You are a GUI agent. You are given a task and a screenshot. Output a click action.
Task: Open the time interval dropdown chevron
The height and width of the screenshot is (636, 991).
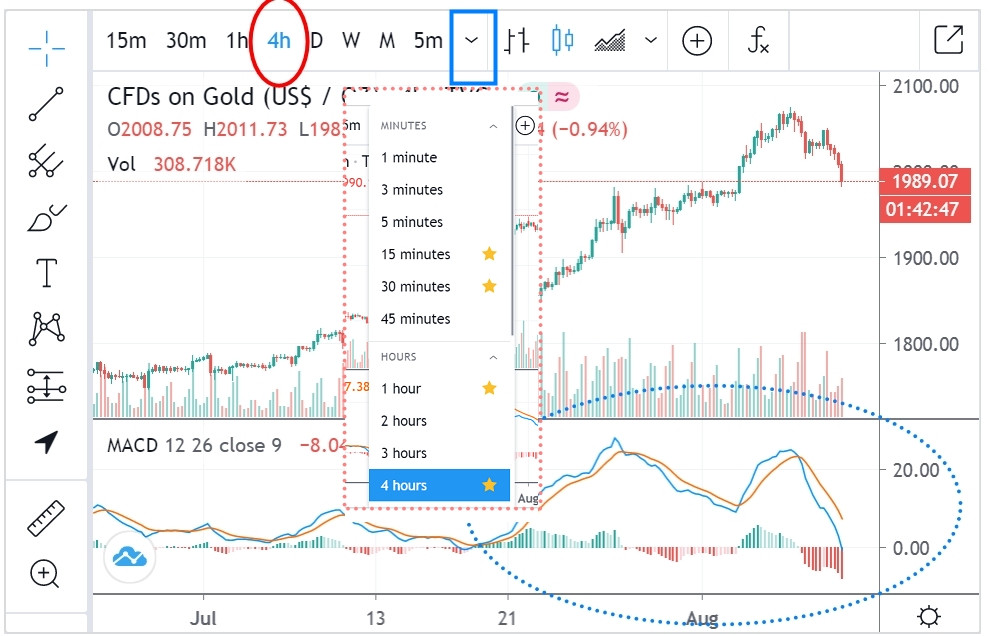(472, 41)
